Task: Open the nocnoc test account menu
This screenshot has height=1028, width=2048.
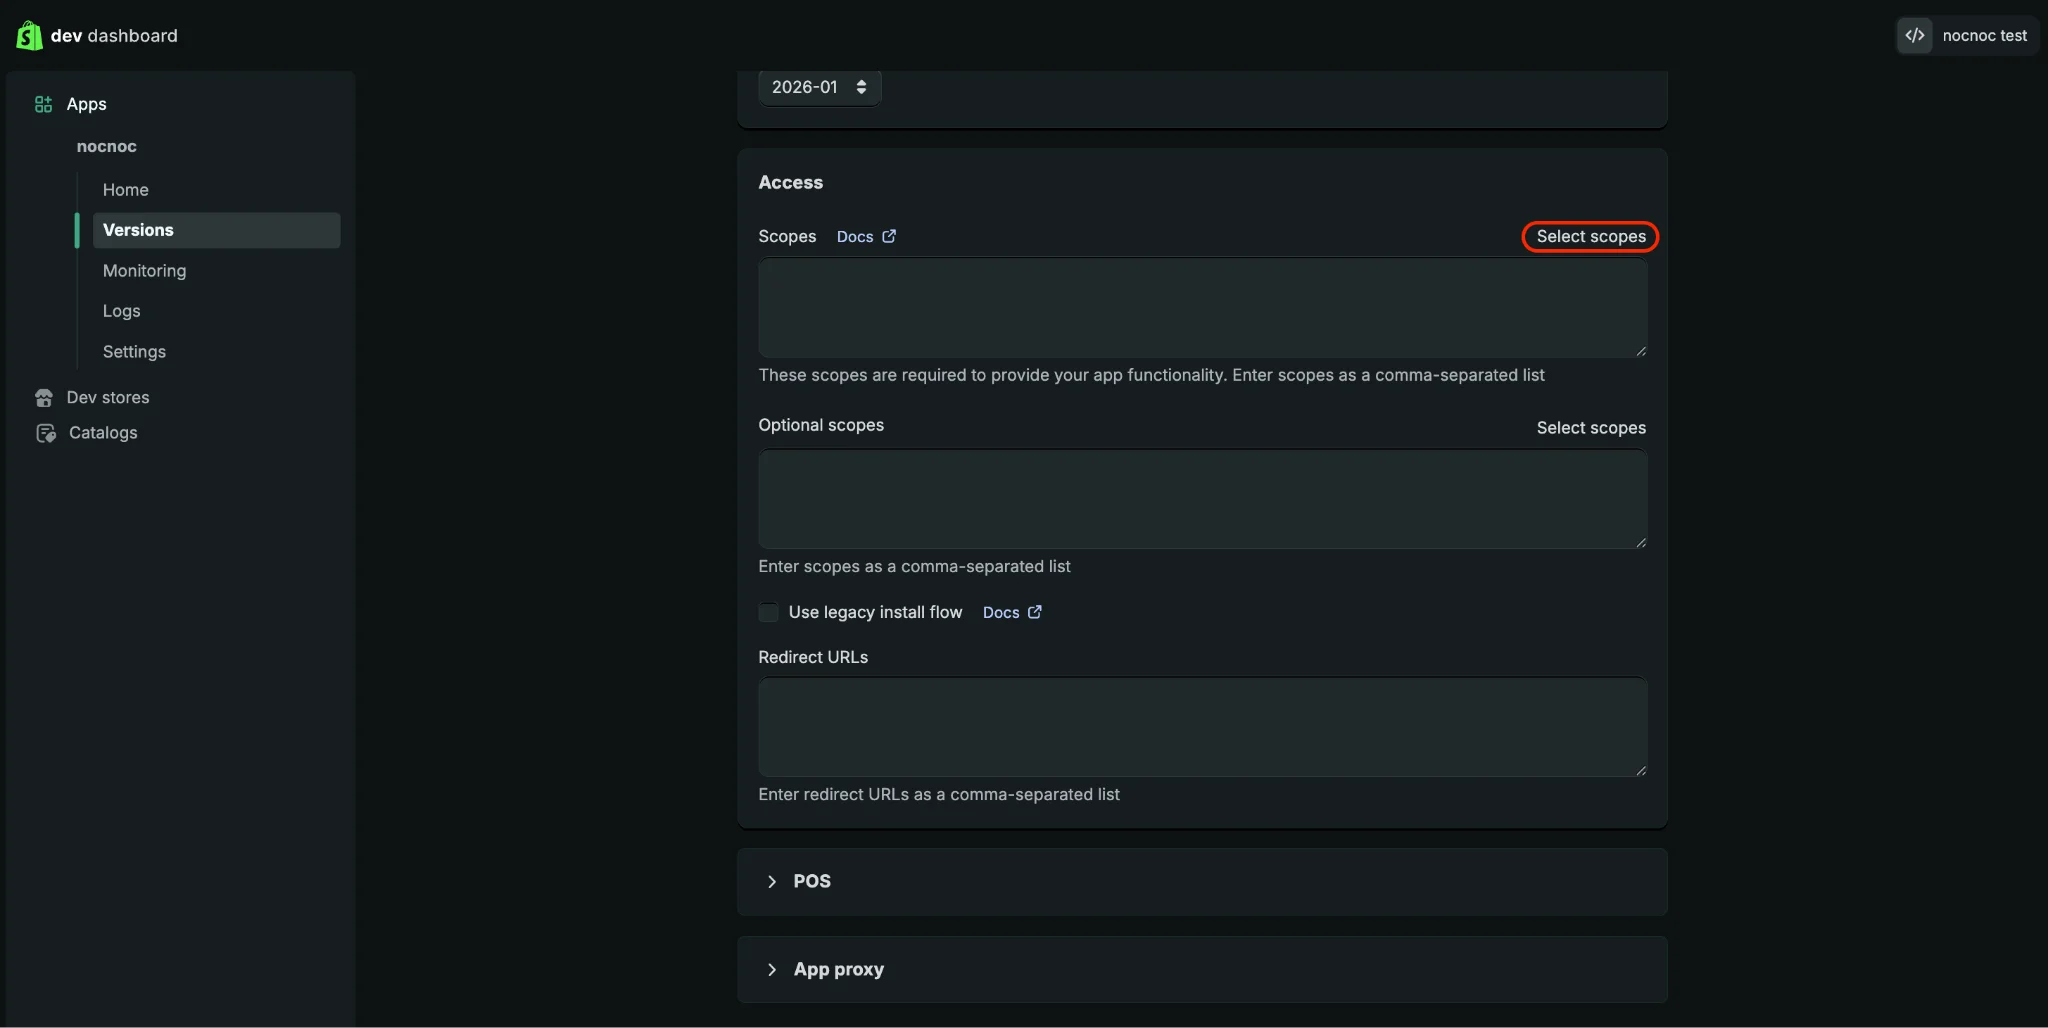Action: point(1967,36)
